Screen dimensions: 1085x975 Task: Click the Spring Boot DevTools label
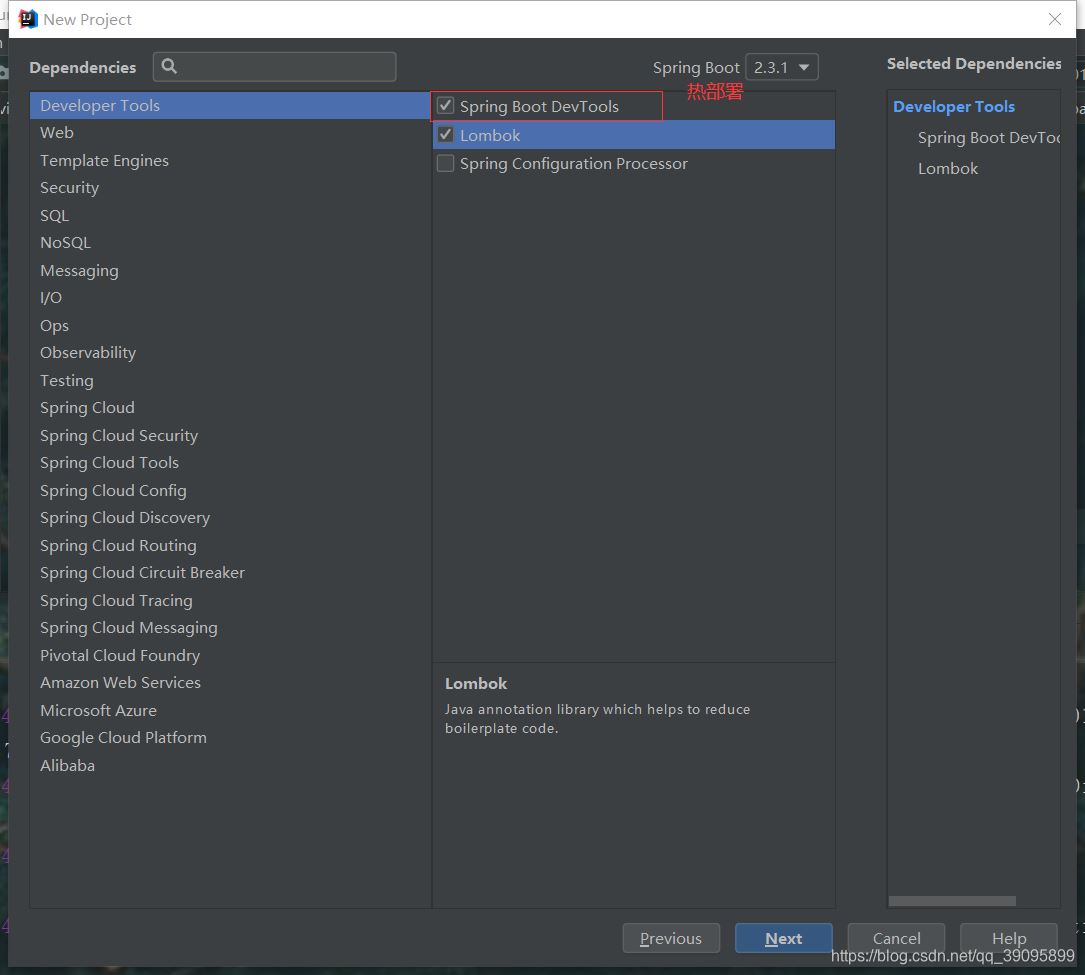539,107
